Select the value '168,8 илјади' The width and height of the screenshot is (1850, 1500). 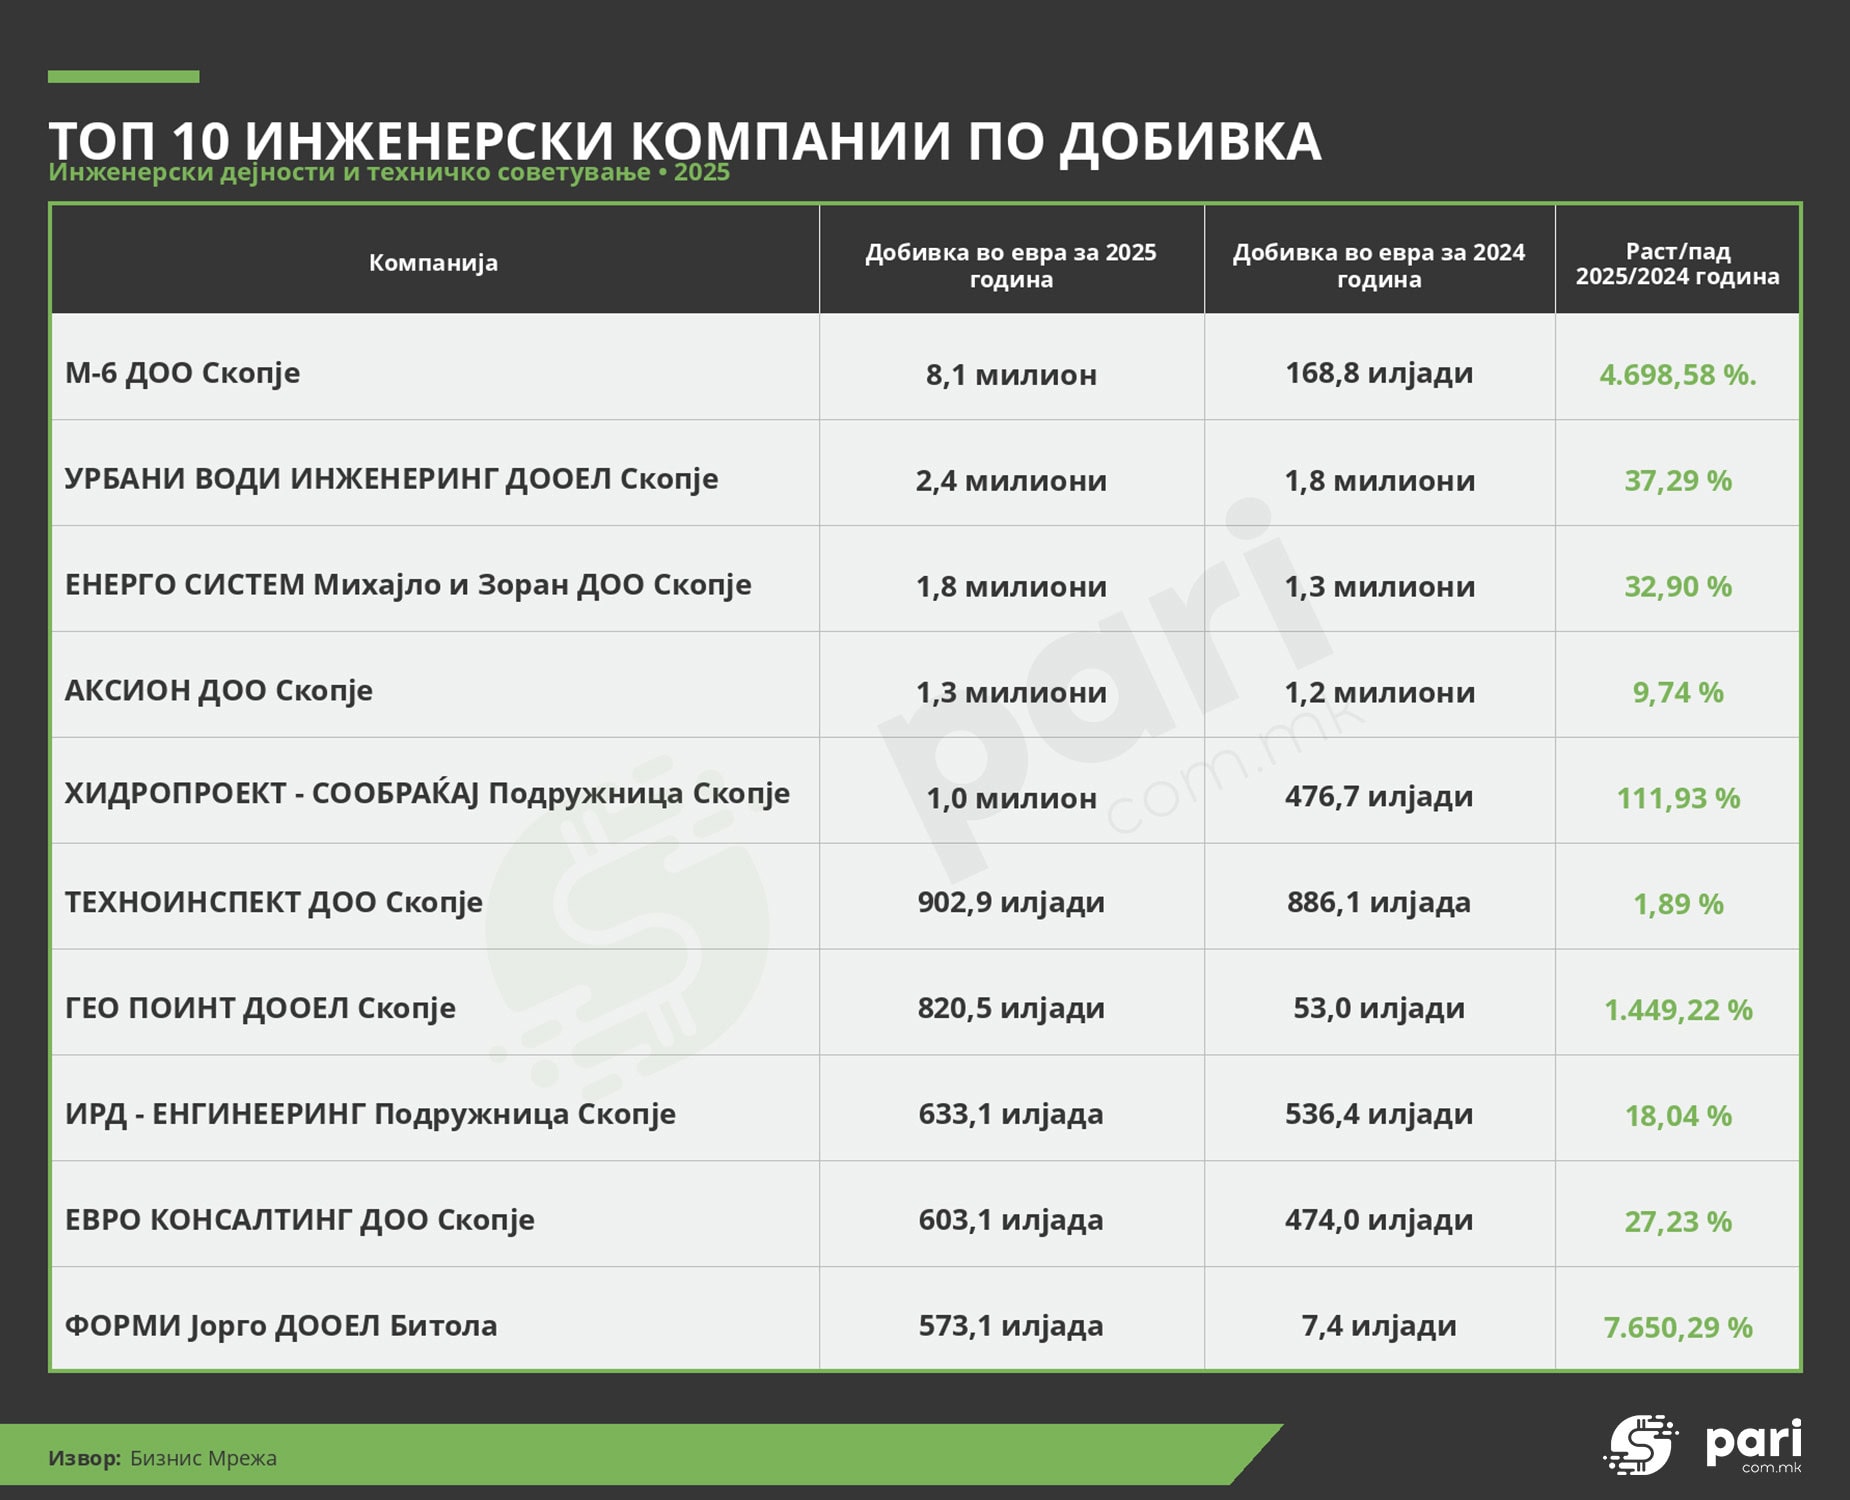1379,373
